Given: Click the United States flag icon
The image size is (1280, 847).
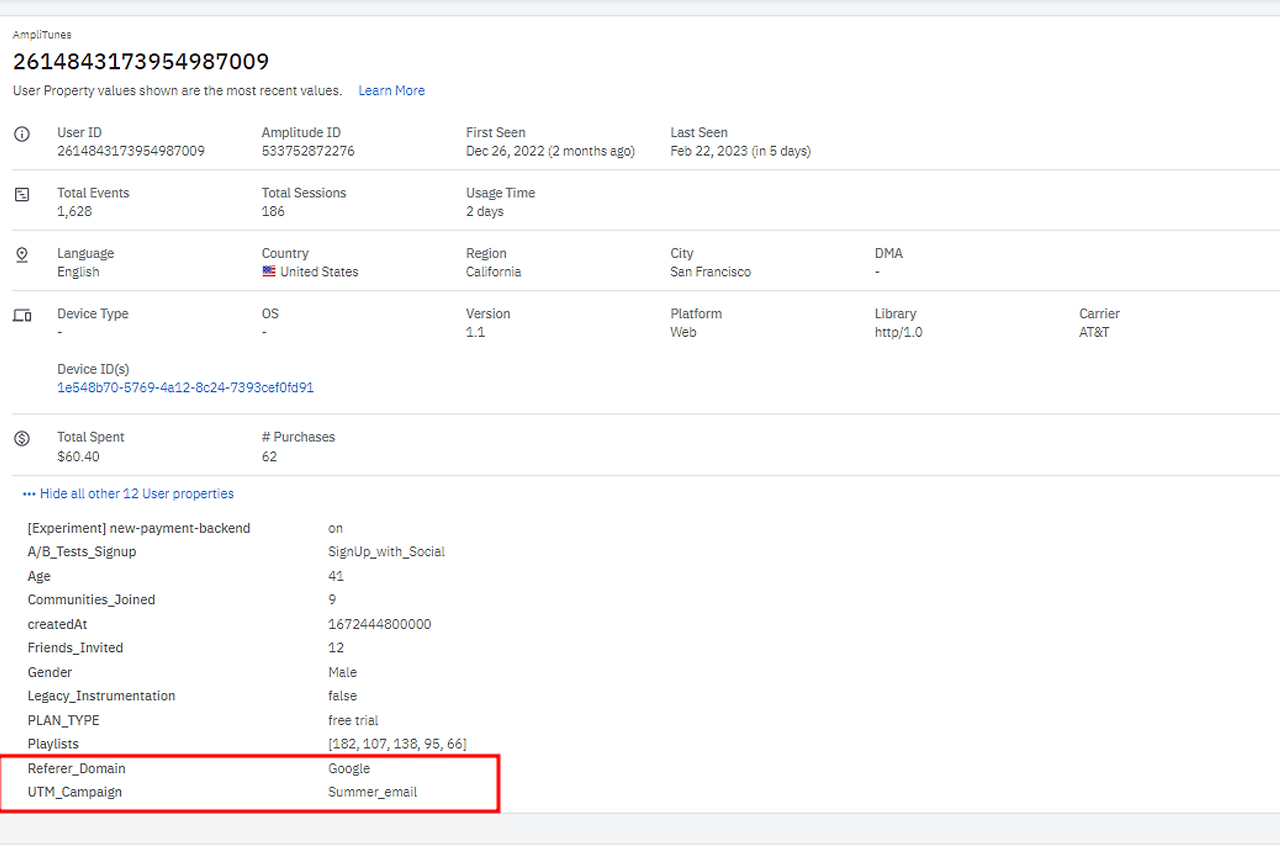Looking at the screenshot, I should pyautogui.click(x=269, y=272).
